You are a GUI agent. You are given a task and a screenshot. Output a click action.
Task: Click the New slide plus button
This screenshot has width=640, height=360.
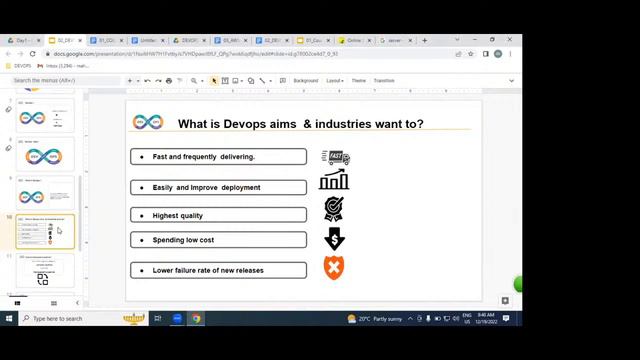coord(130,81)
